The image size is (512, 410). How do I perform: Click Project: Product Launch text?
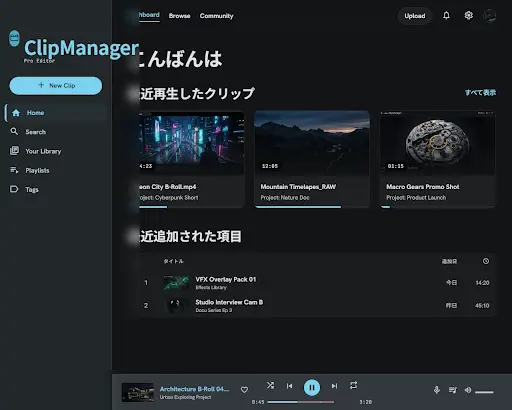[416, 198]
